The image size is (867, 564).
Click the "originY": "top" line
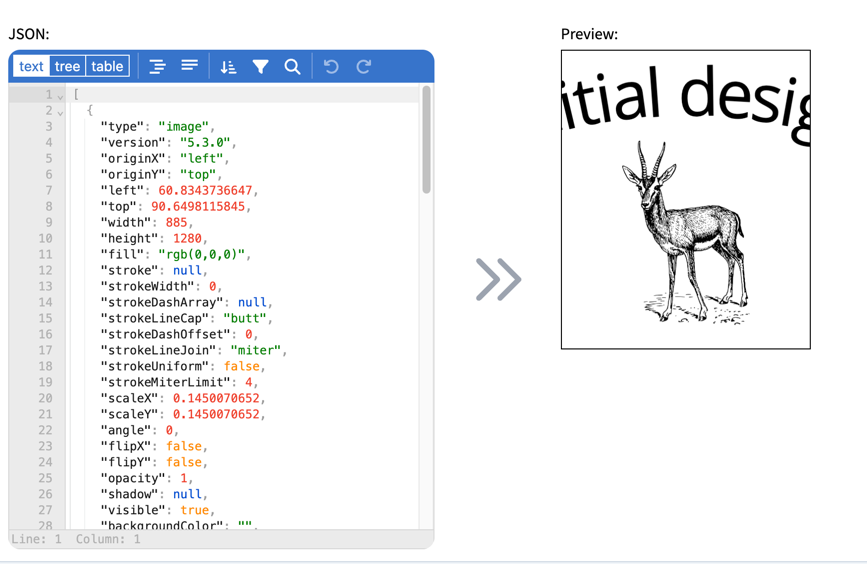pos(161,175)
